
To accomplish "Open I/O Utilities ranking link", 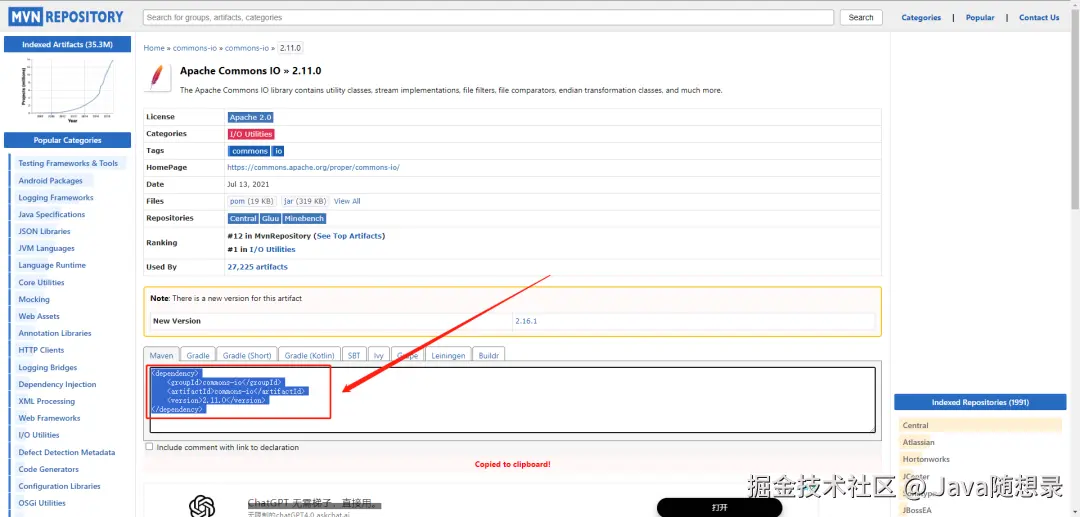I will tap(272, 250).
